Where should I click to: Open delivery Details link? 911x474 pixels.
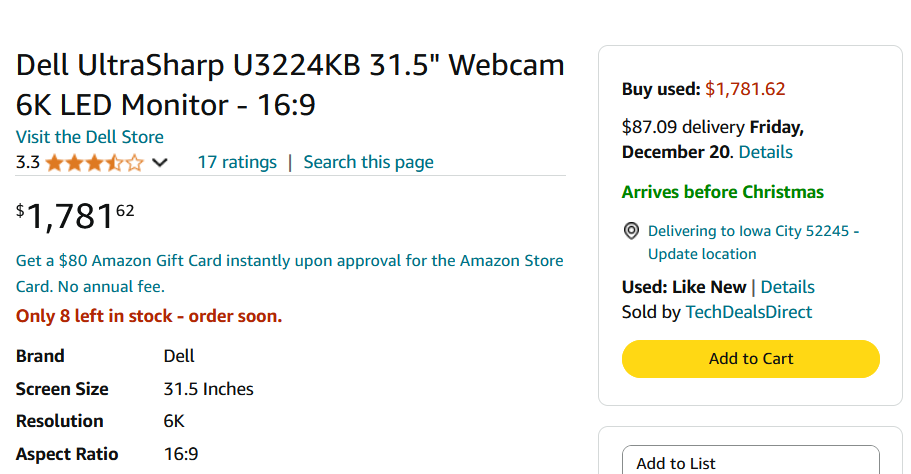(765, 152)
